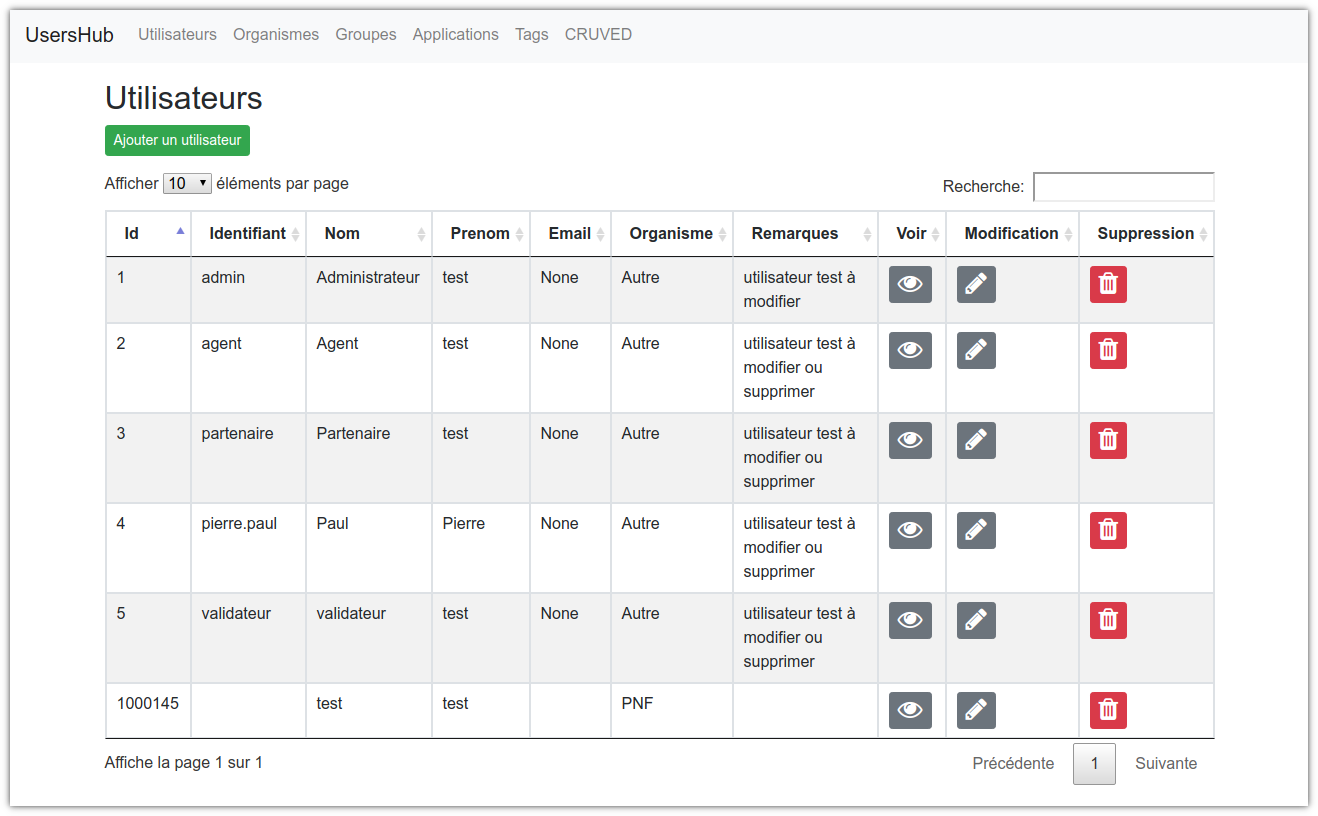
Task: Open the Utilisateurs menu item
Action: click(177, 34)
